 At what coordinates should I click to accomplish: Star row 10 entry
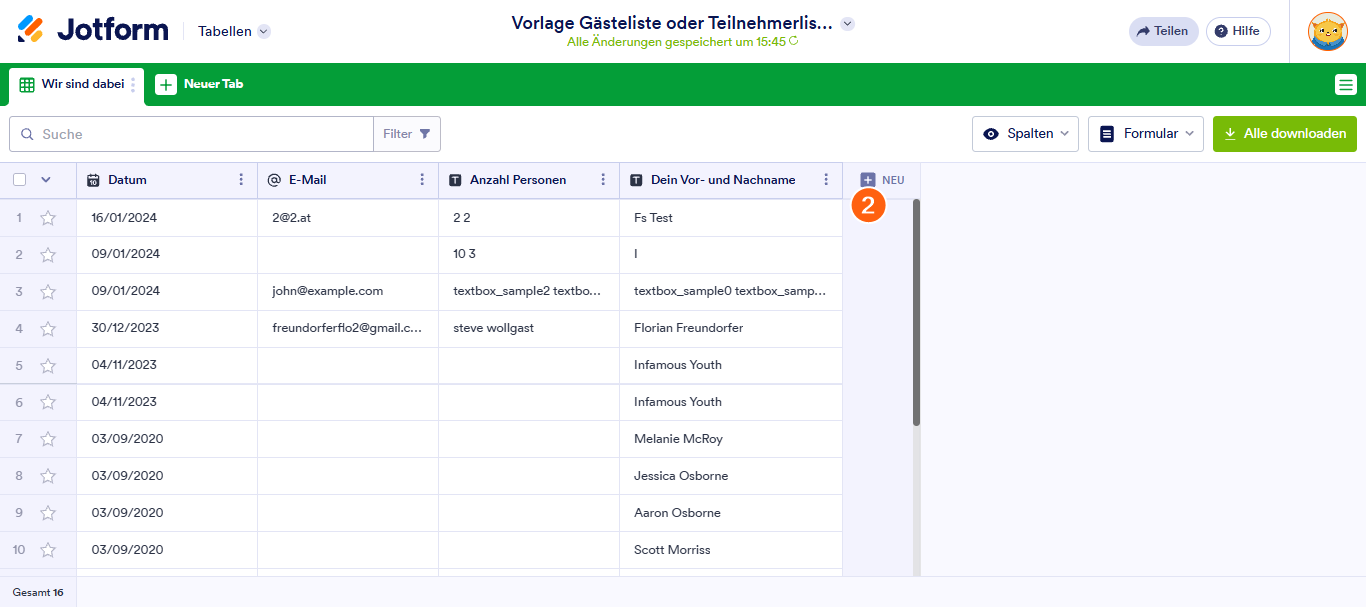(48, 551)
